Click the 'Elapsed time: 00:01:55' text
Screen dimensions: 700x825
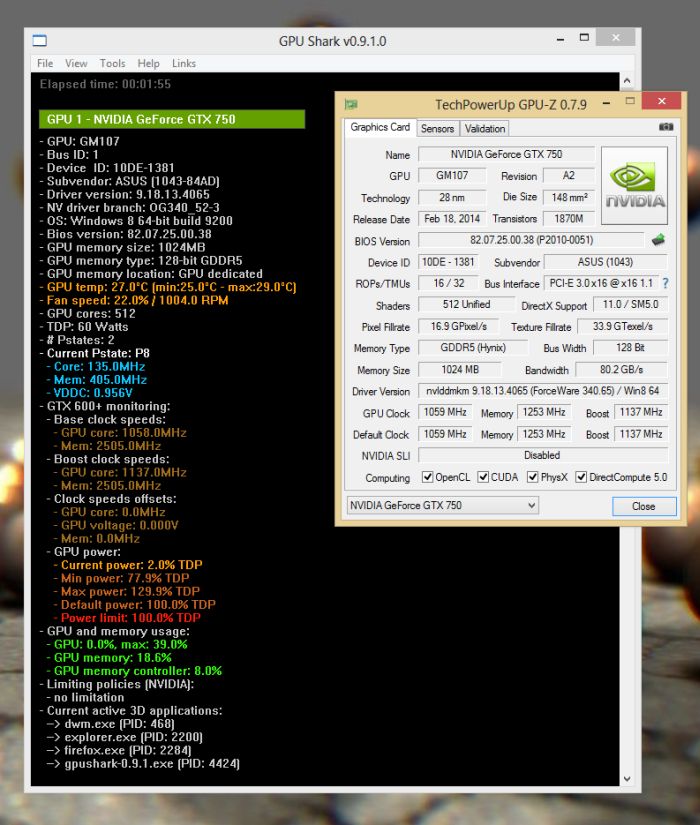[105, 84]
